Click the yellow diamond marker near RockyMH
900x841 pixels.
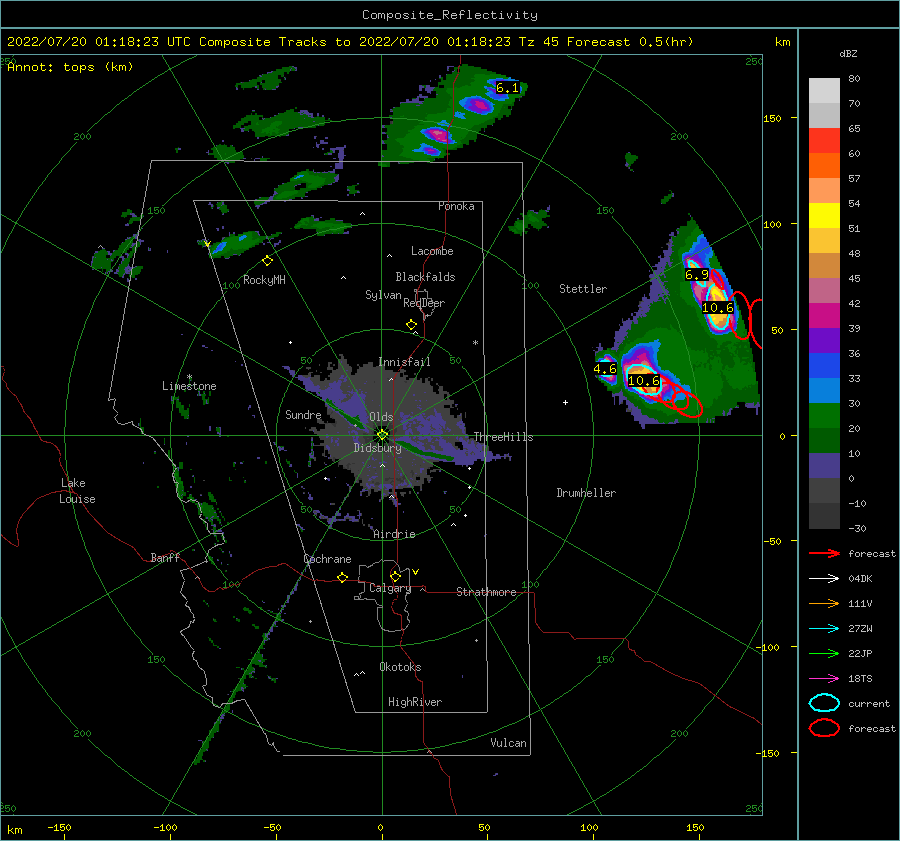tap(267, 261)
